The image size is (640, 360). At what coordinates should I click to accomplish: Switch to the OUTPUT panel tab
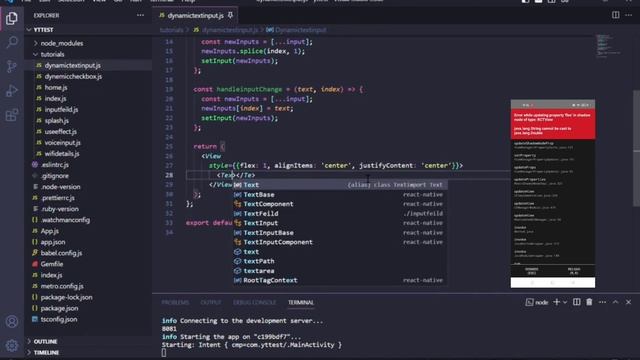click(x=211, y=302)
